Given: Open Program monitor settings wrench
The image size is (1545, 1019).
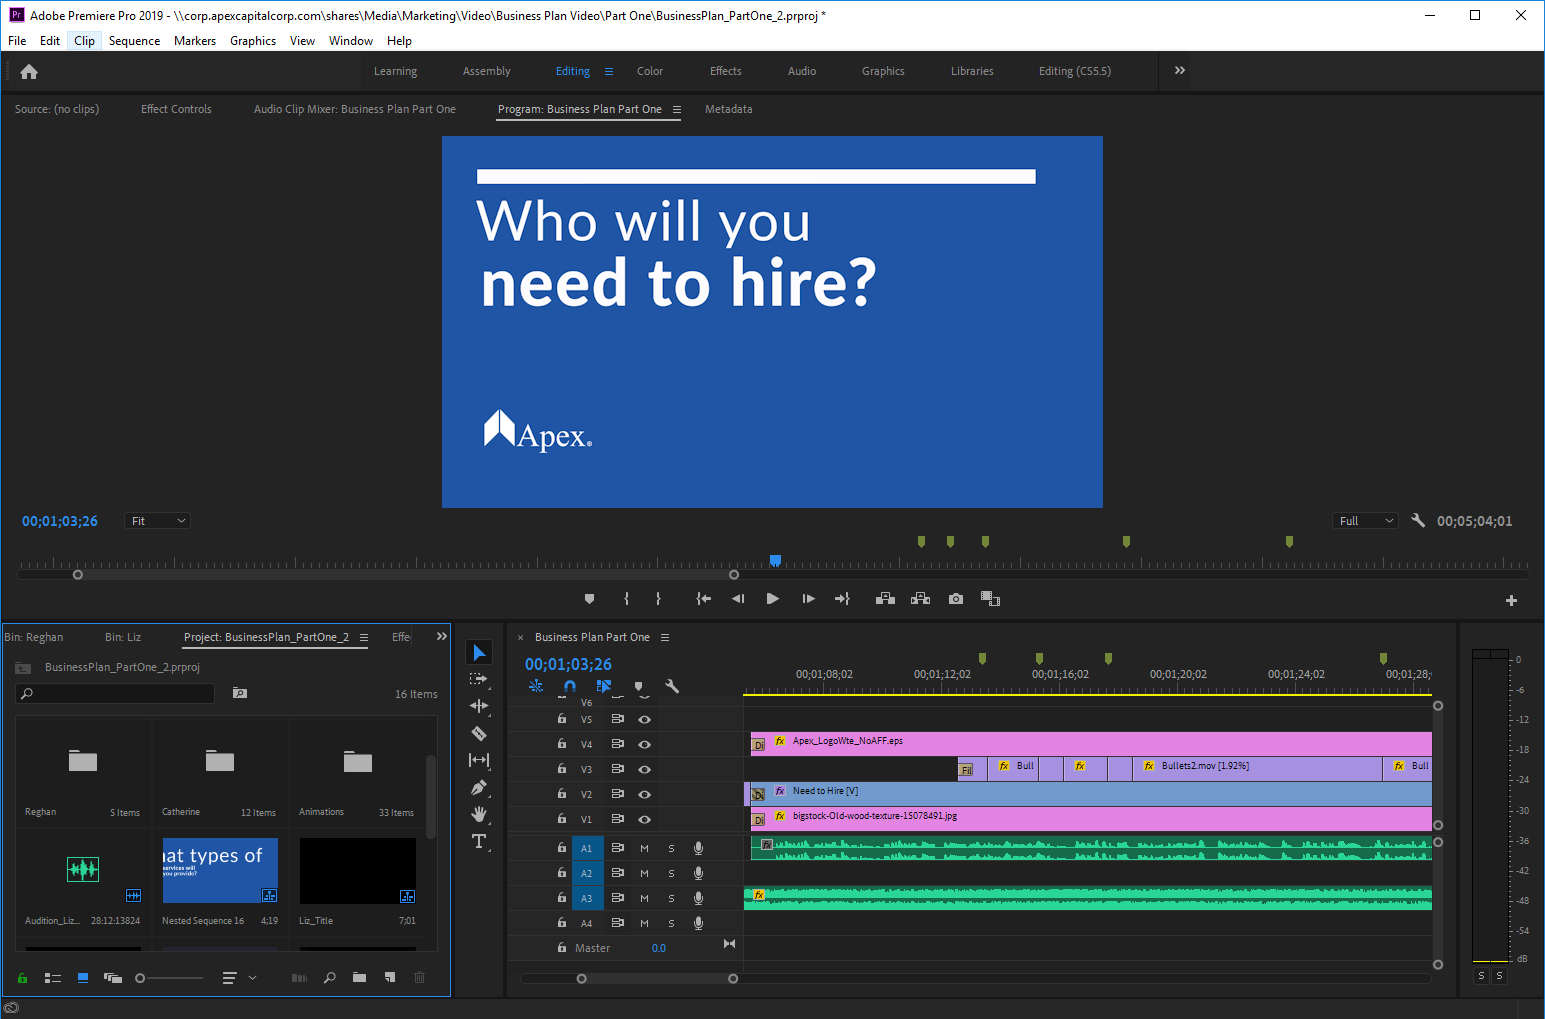Looking at the screenshot, I should click(x=1418, y=520).
